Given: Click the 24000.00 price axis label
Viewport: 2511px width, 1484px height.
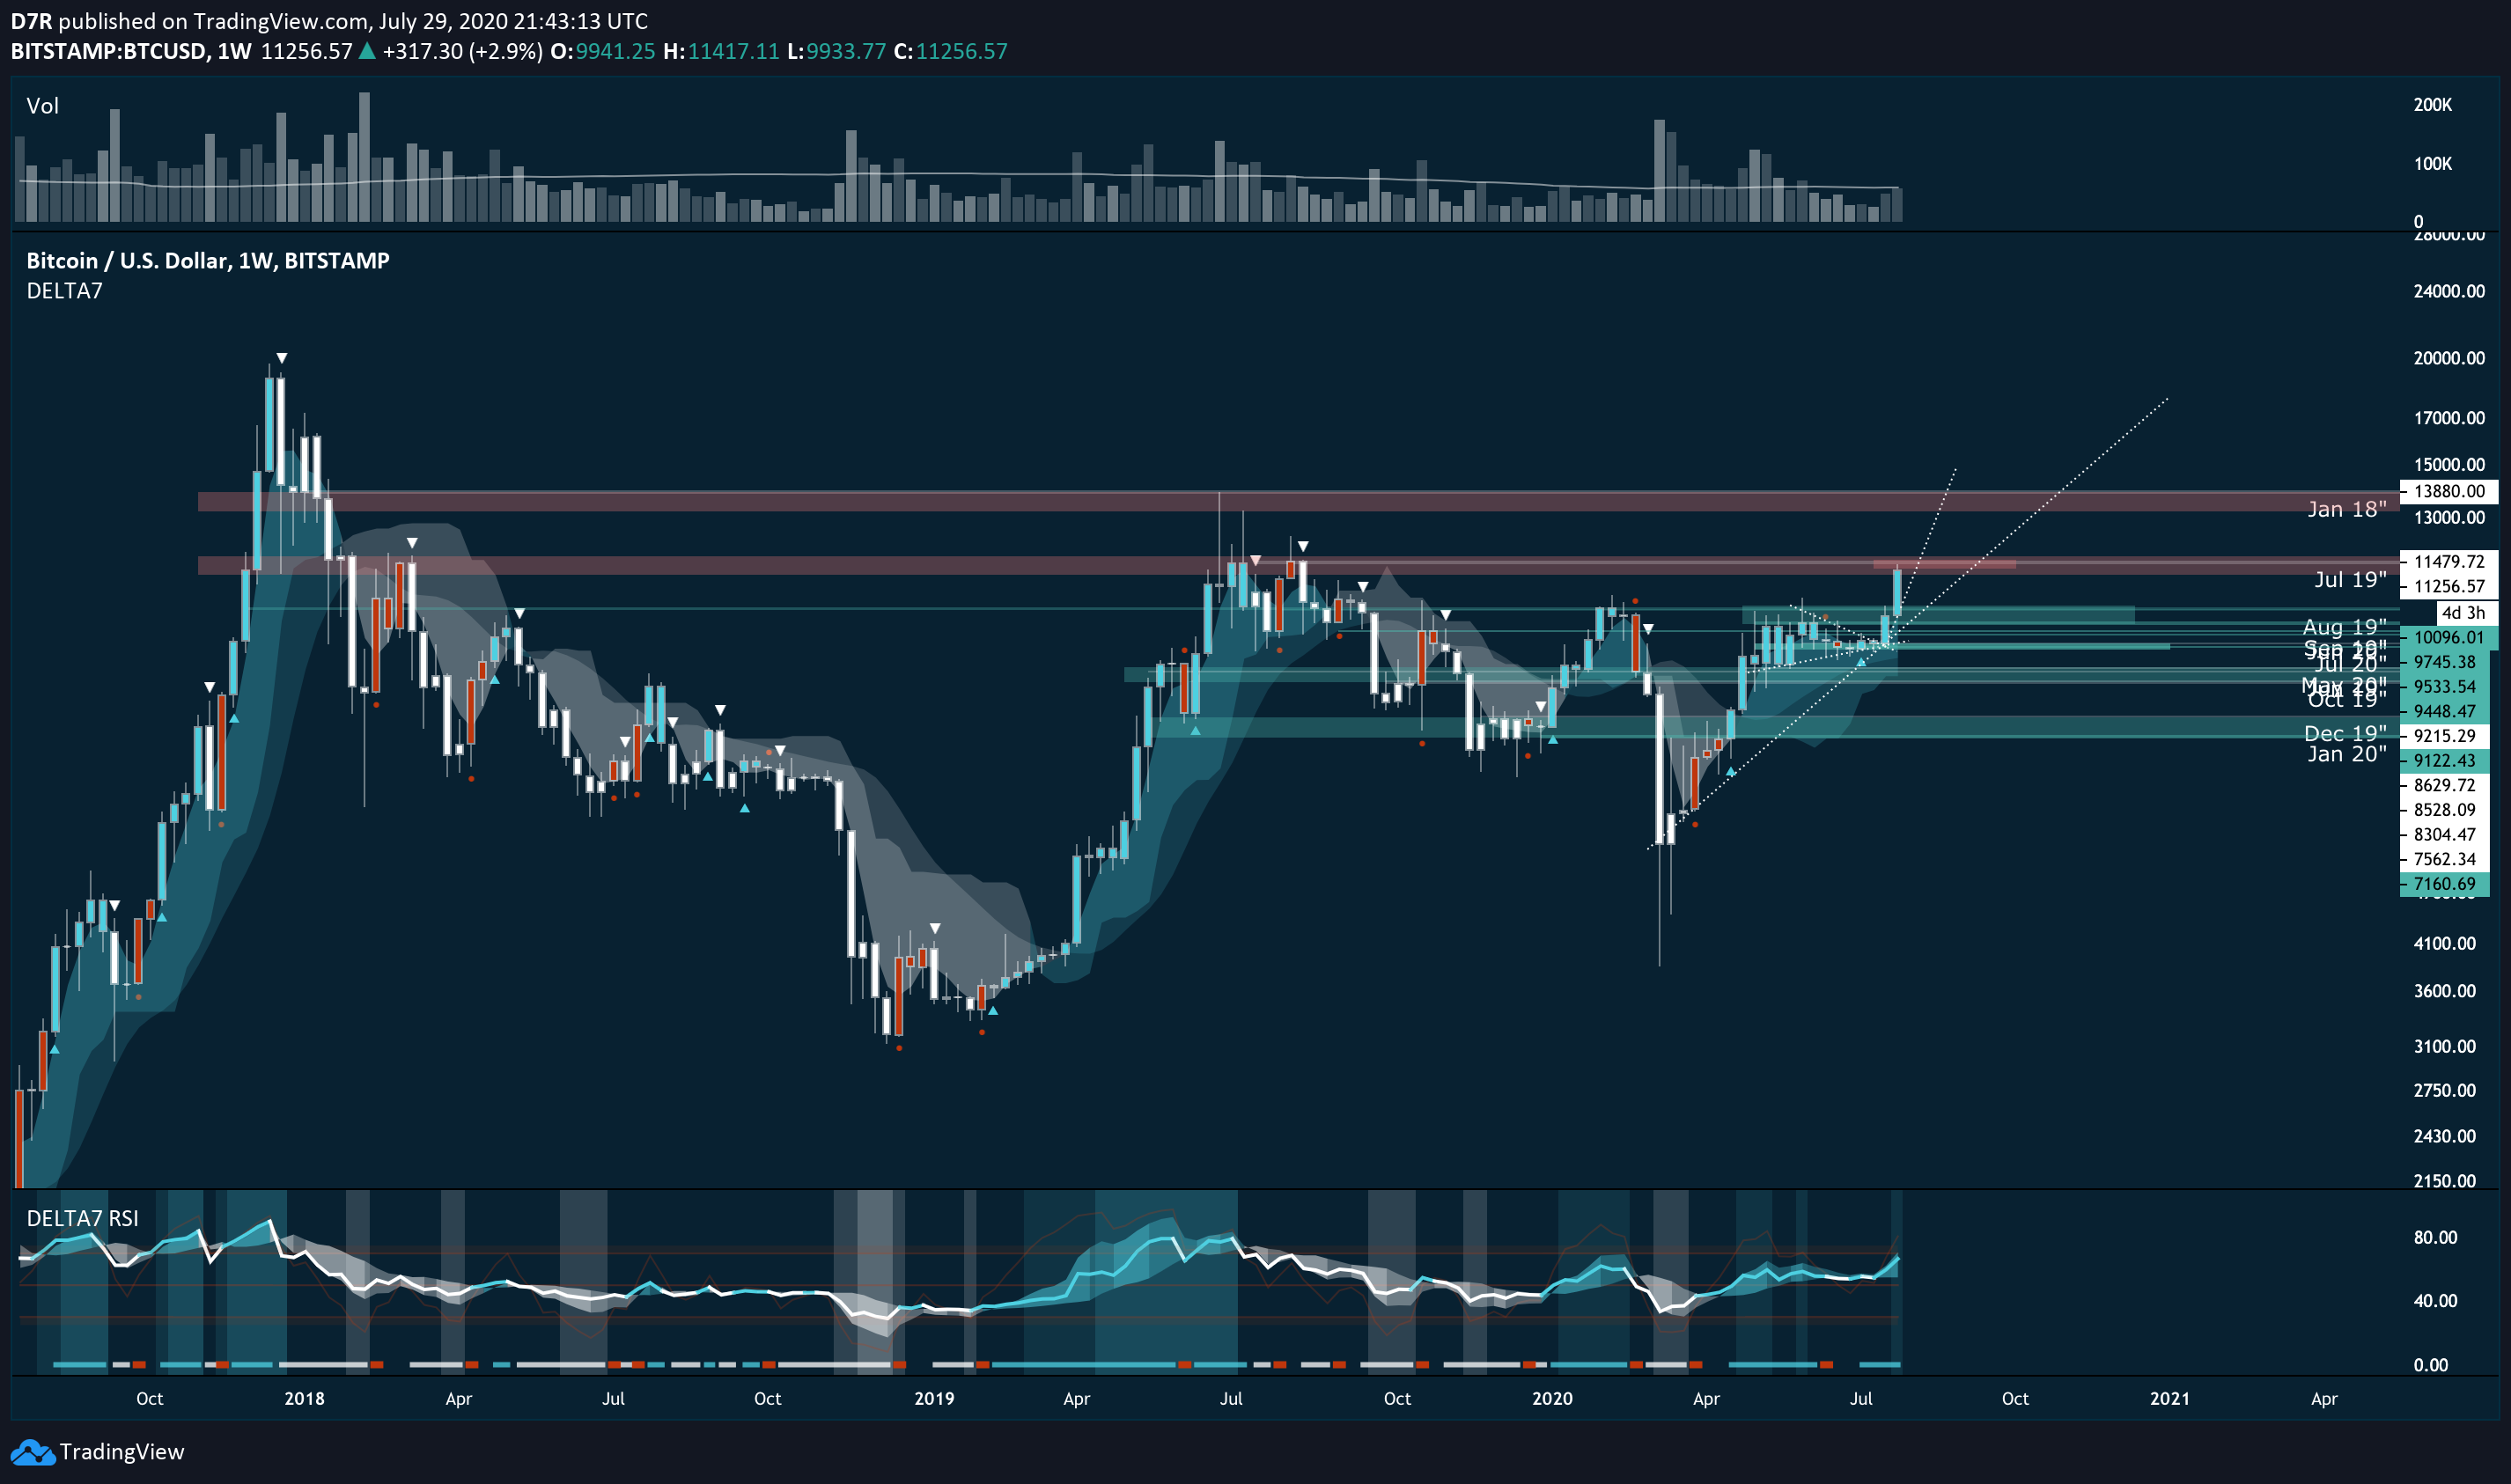Looking at the screenshot, I should (x=2449, y=291).
